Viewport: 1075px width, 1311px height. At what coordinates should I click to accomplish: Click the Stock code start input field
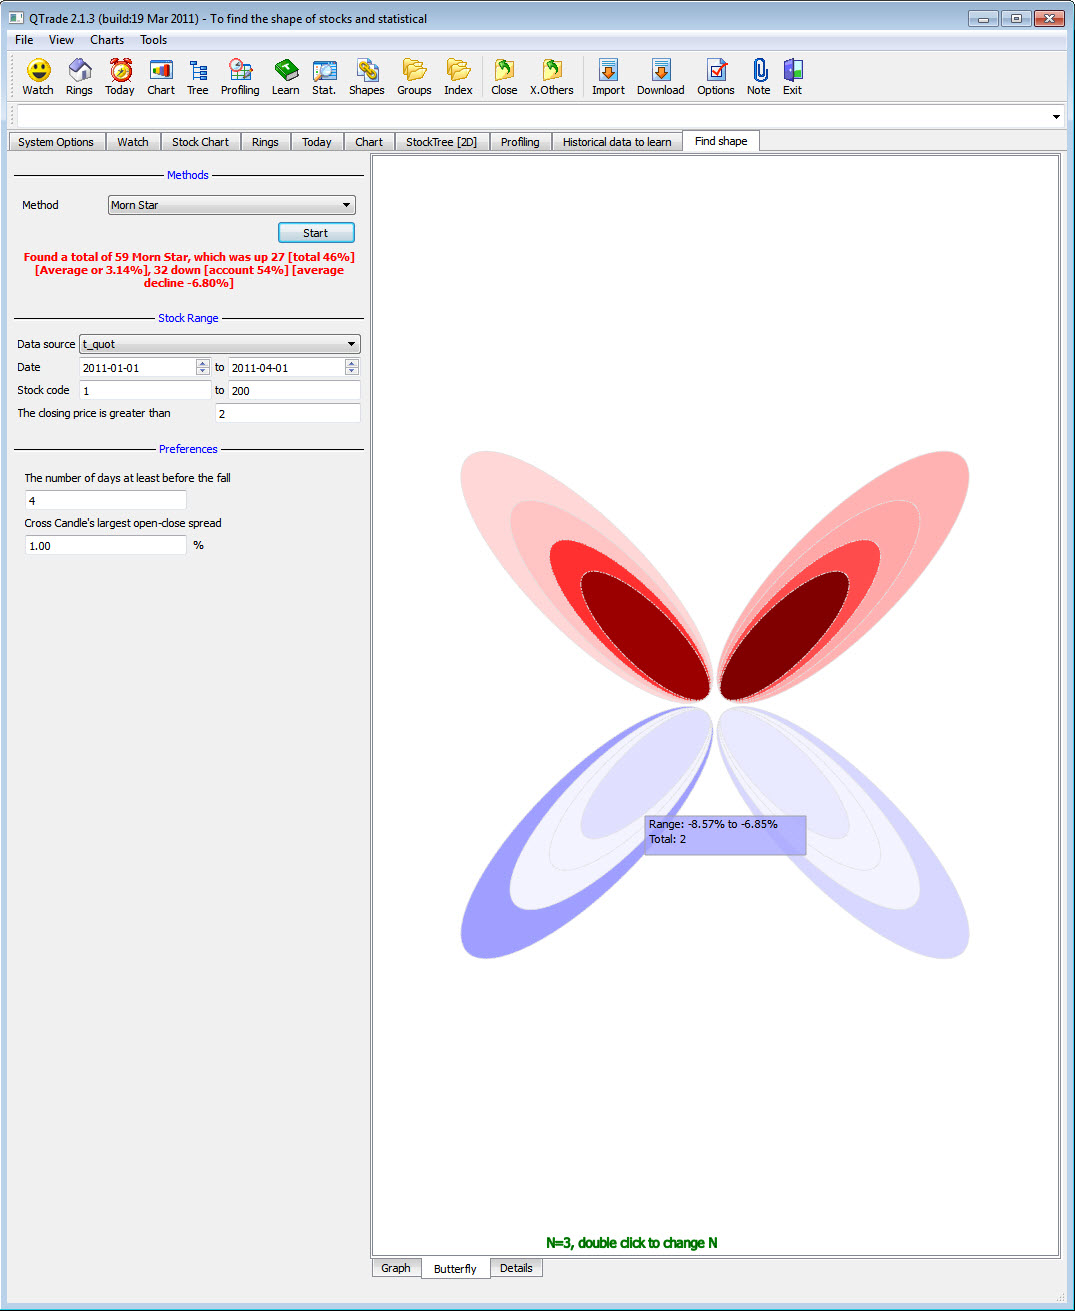(x=144, y=390)
